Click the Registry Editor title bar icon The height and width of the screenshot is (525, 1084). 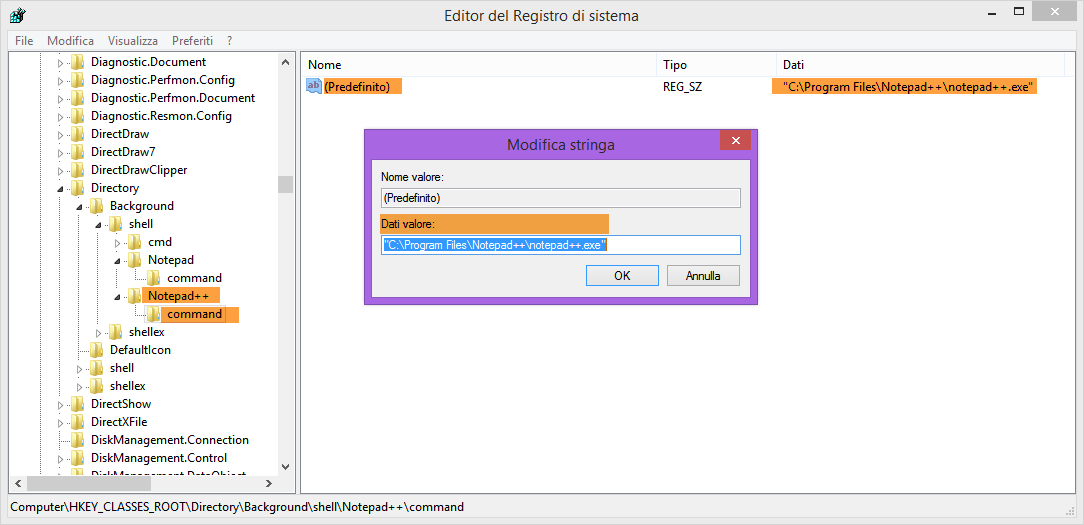(x=18, y=14)
